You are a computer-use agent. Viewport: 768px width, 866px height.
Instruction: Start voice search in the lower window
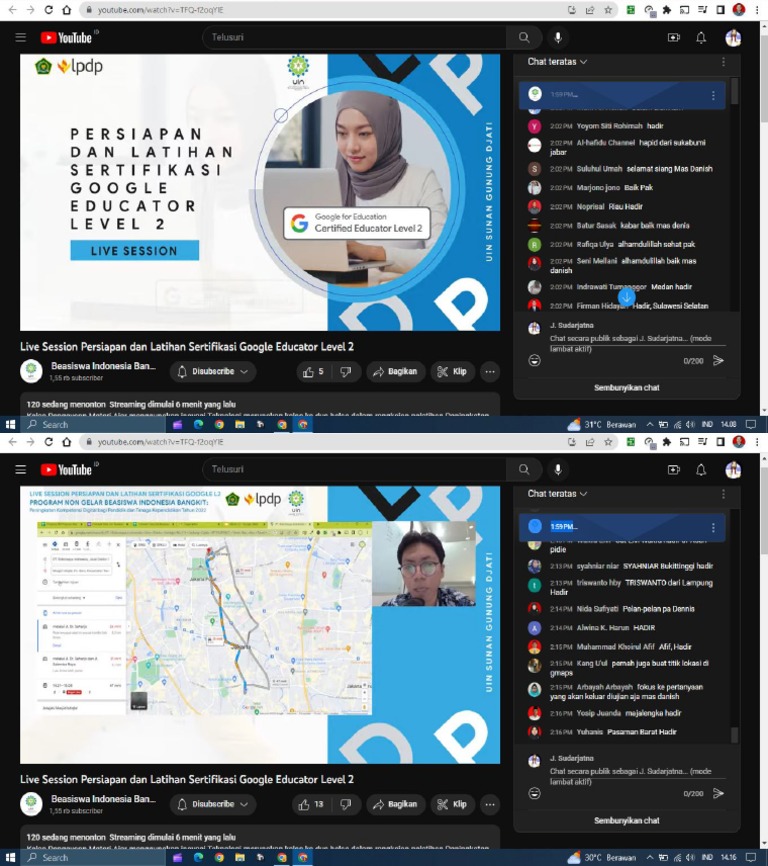558,469
